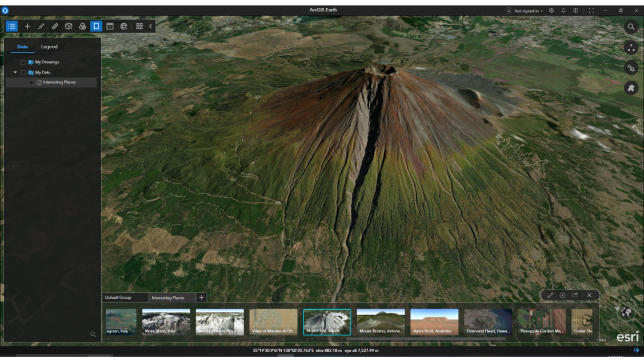This screenshot has height=363, width=644.
Task: Add a new bookmark group with plus
Action: [x=201, y=298]
